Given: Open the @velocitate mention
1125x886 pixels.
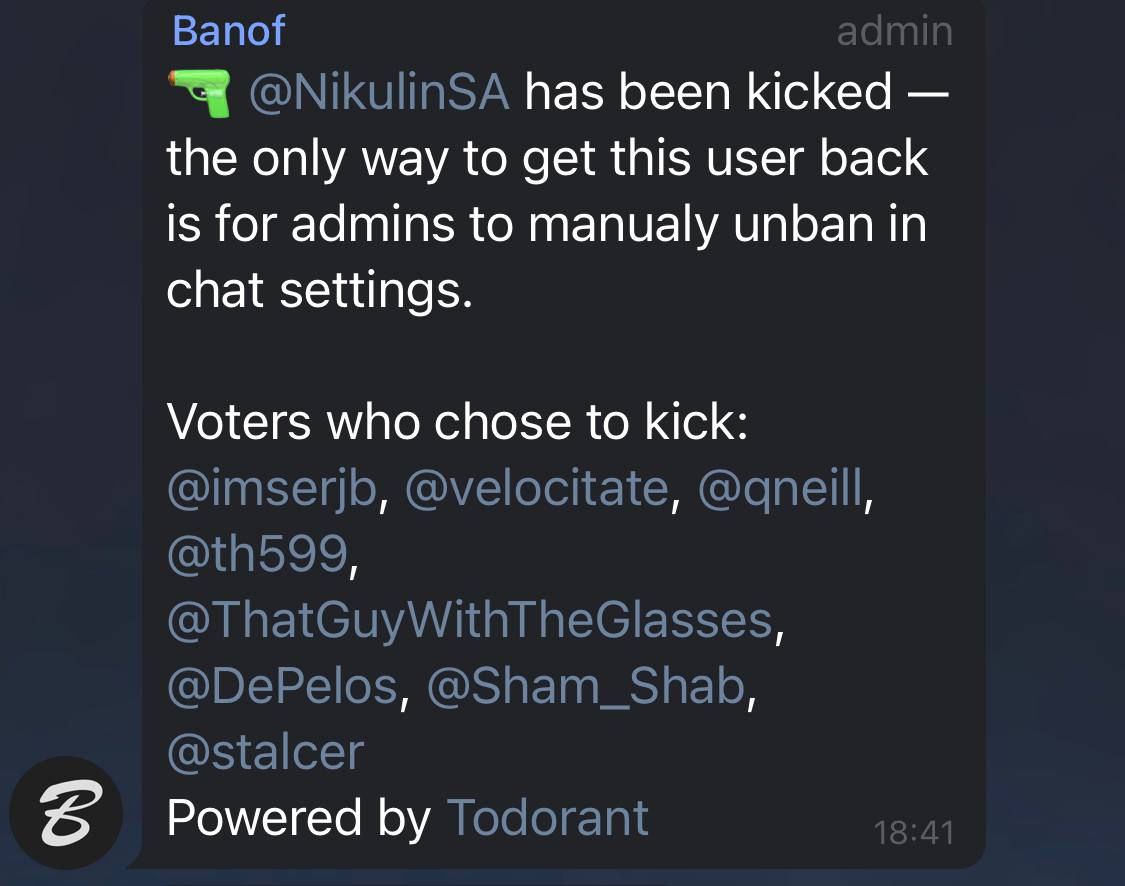Looking at the screenshot, I should [x=537, y=489].
